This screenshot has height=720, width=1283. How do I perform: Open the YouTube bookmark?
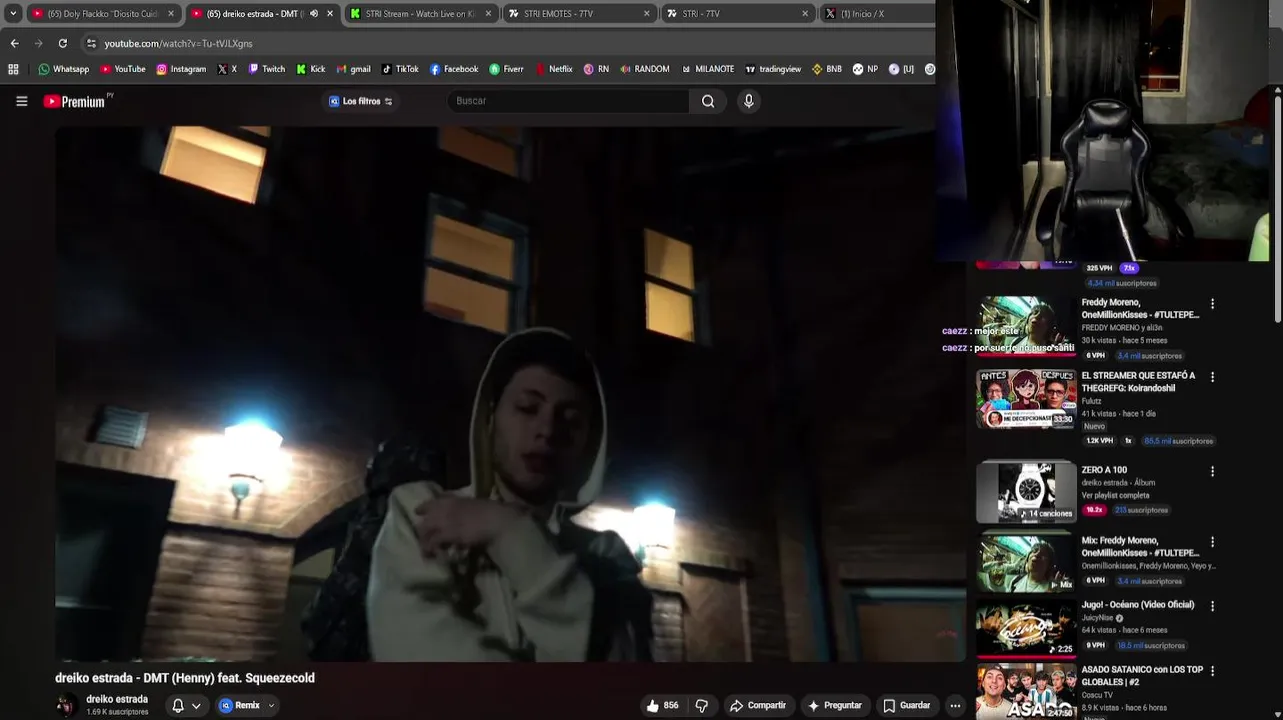click(122, 69)
